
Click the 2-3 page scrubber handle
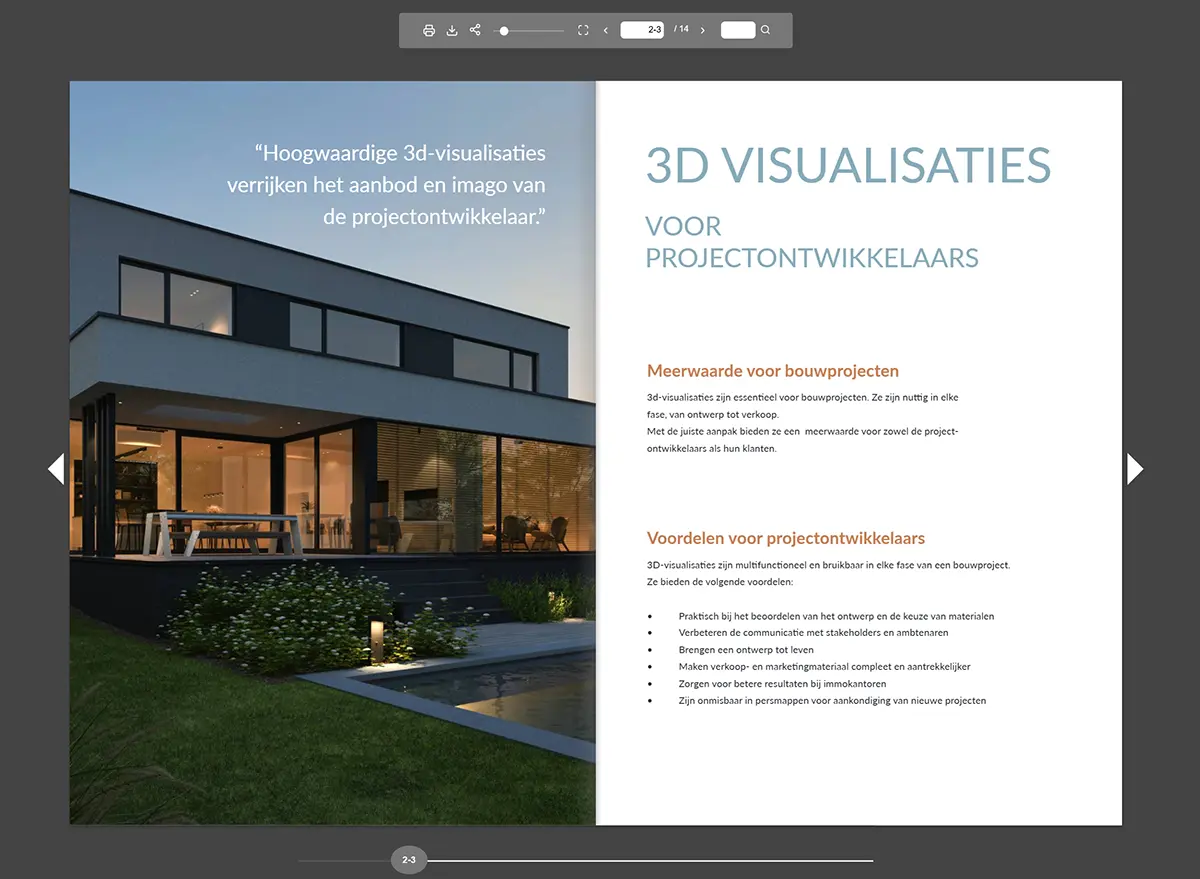(408, 860)
